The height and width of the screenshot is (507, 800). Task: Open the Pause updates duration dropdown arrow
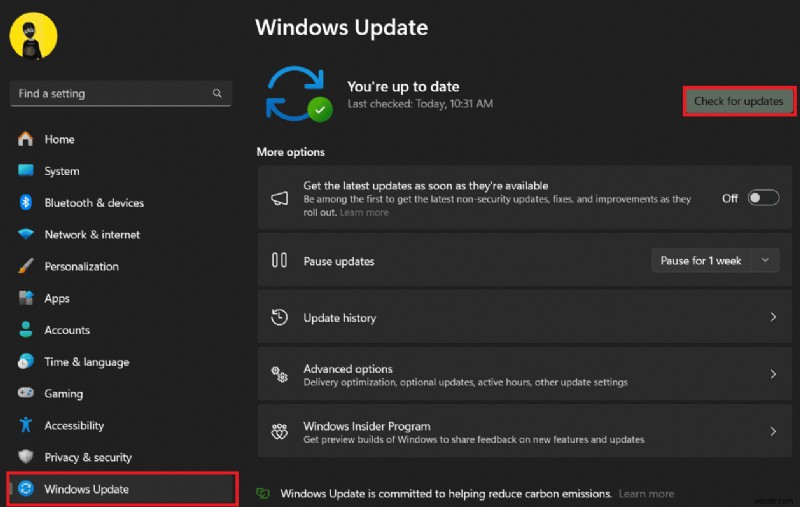(765, 260)
